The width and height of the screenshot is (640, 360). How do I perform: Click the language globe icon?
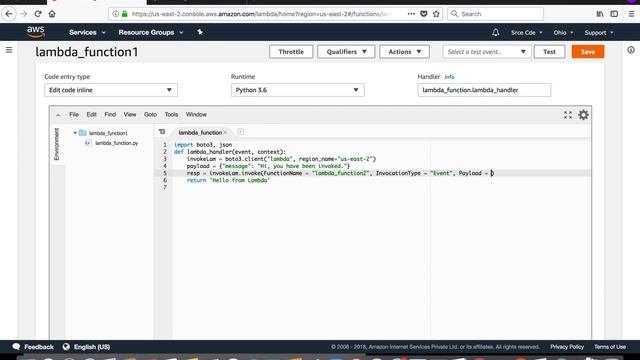pos(66,347)
